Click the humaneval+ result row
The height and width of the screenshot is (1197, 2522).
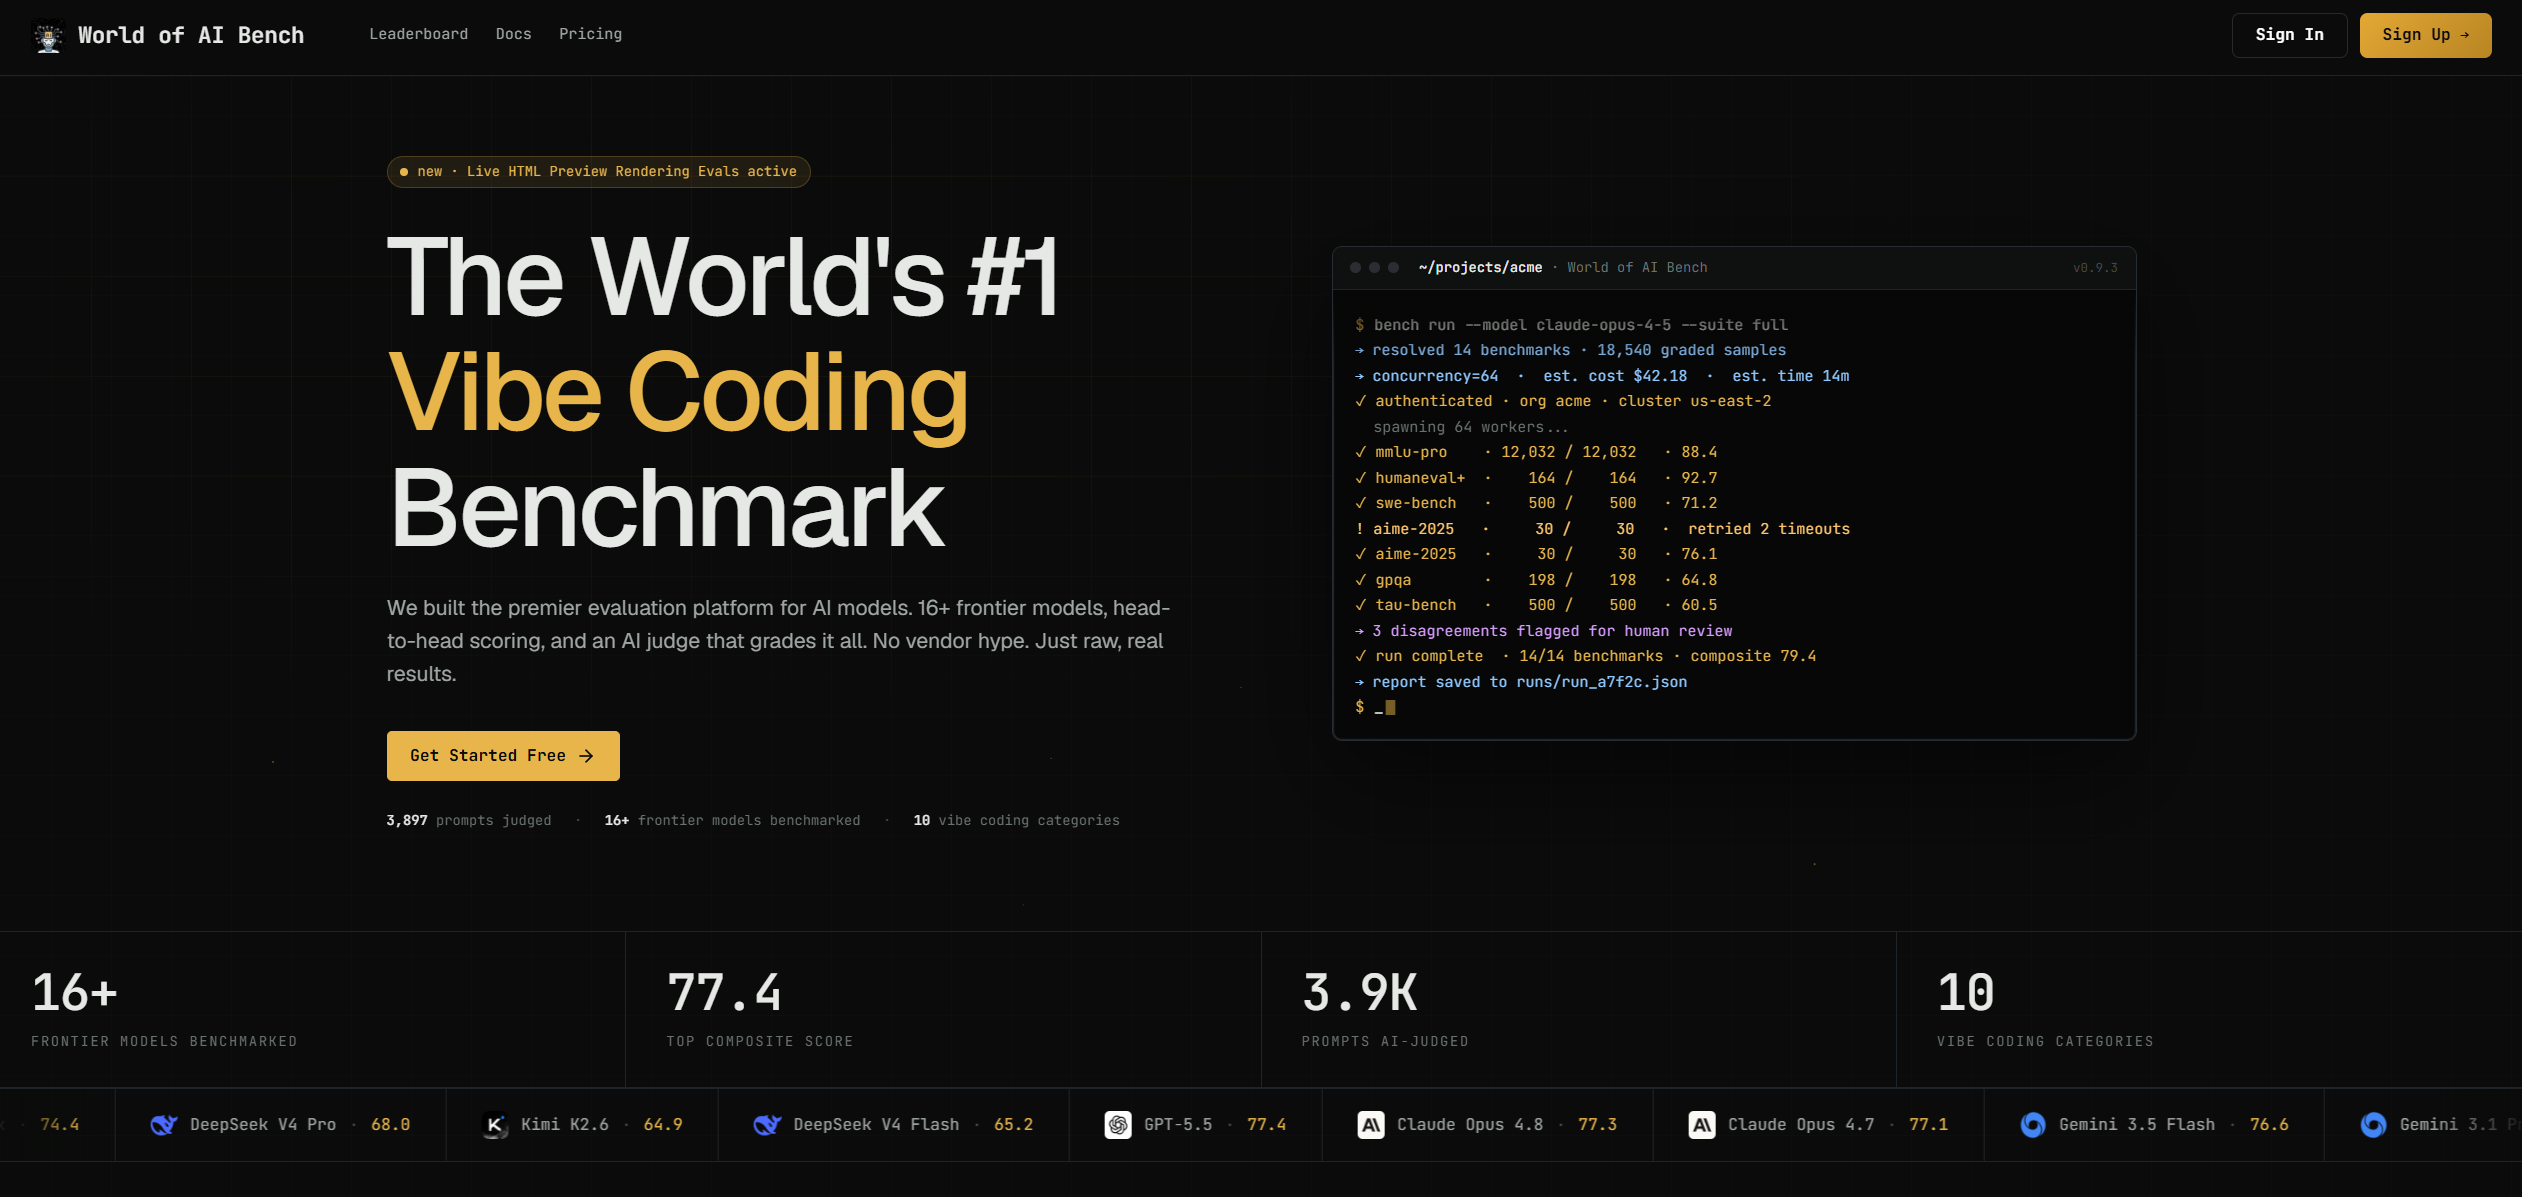[x=1536, y=478]
